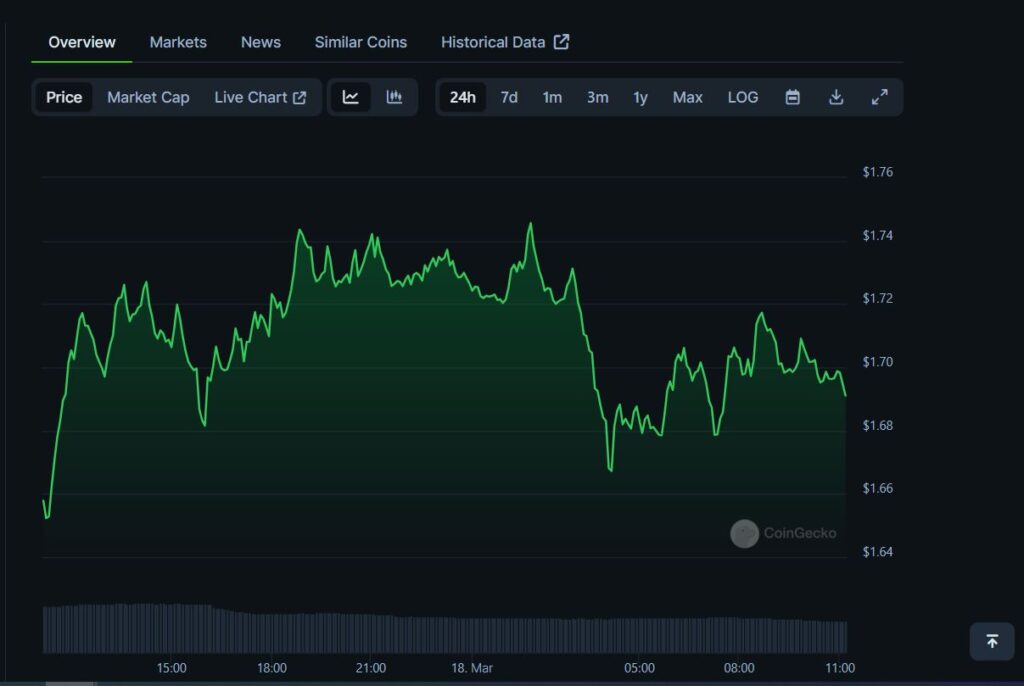Select the 24h time range
The image size is (1024, 686).
(462, 97)
